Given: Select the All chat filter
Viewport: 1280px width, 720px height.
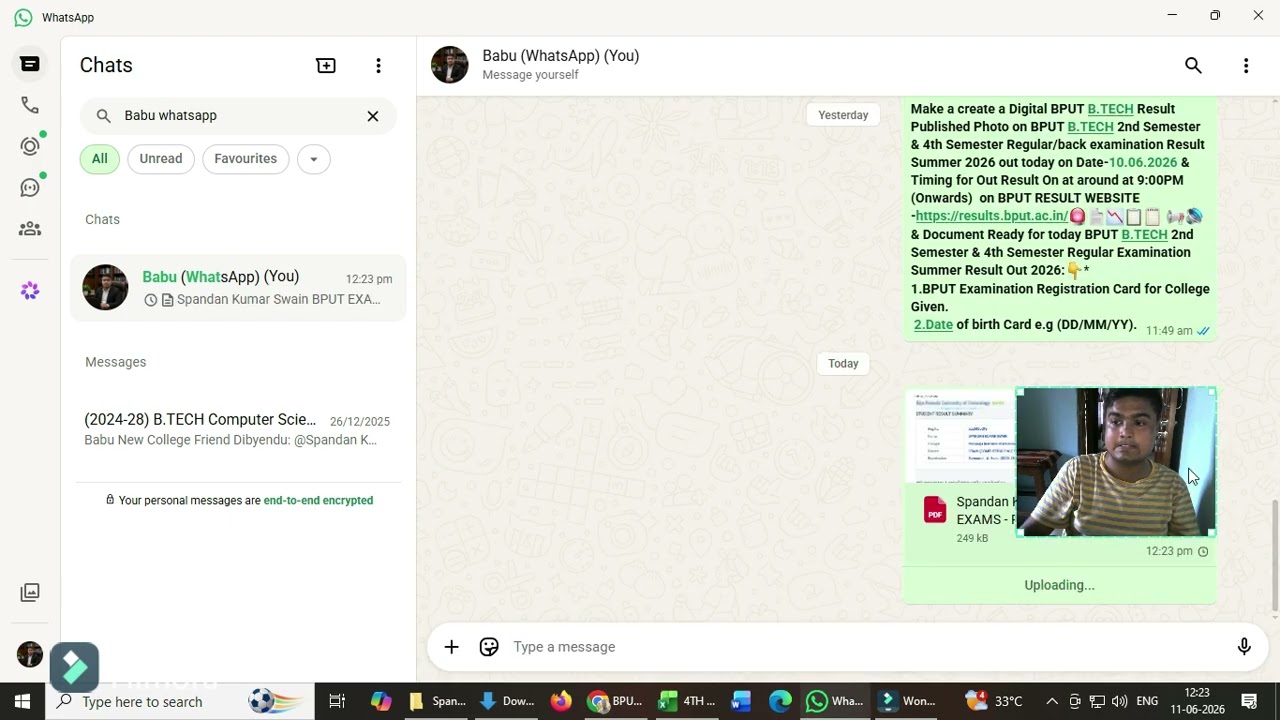Looking at the screenshot, I should coord(100,159).
